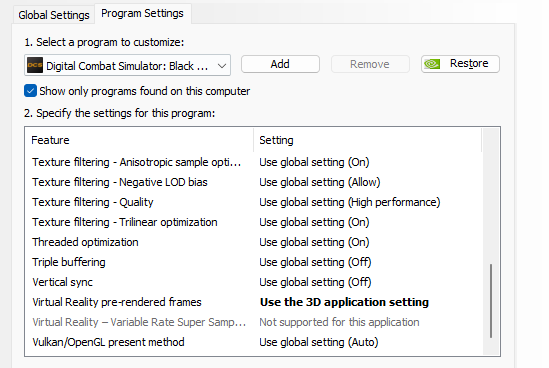The width and height of the screenshot is (549, 368).
Task: Change Threaded optimization setting value
Action: [314, 242]
